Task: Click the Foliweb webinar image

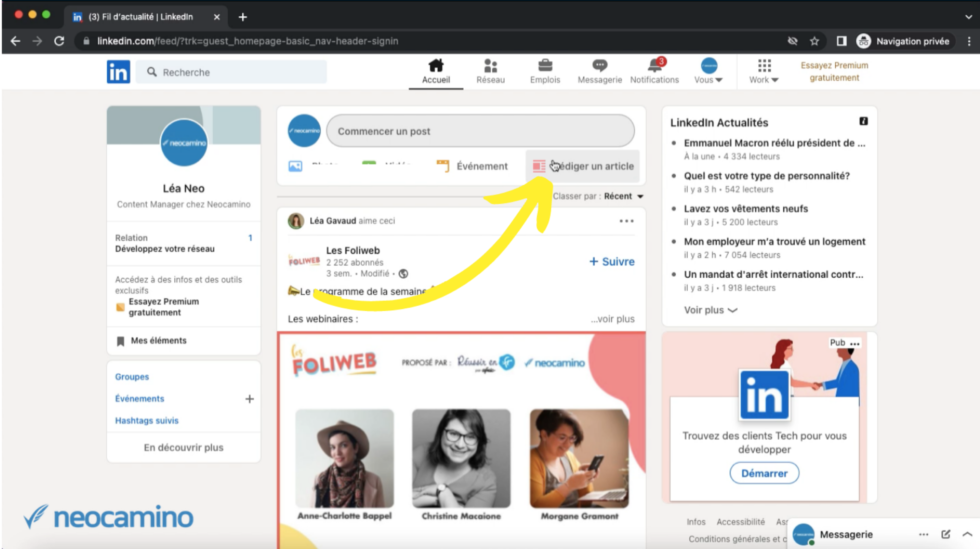Action: coord(461,440)
